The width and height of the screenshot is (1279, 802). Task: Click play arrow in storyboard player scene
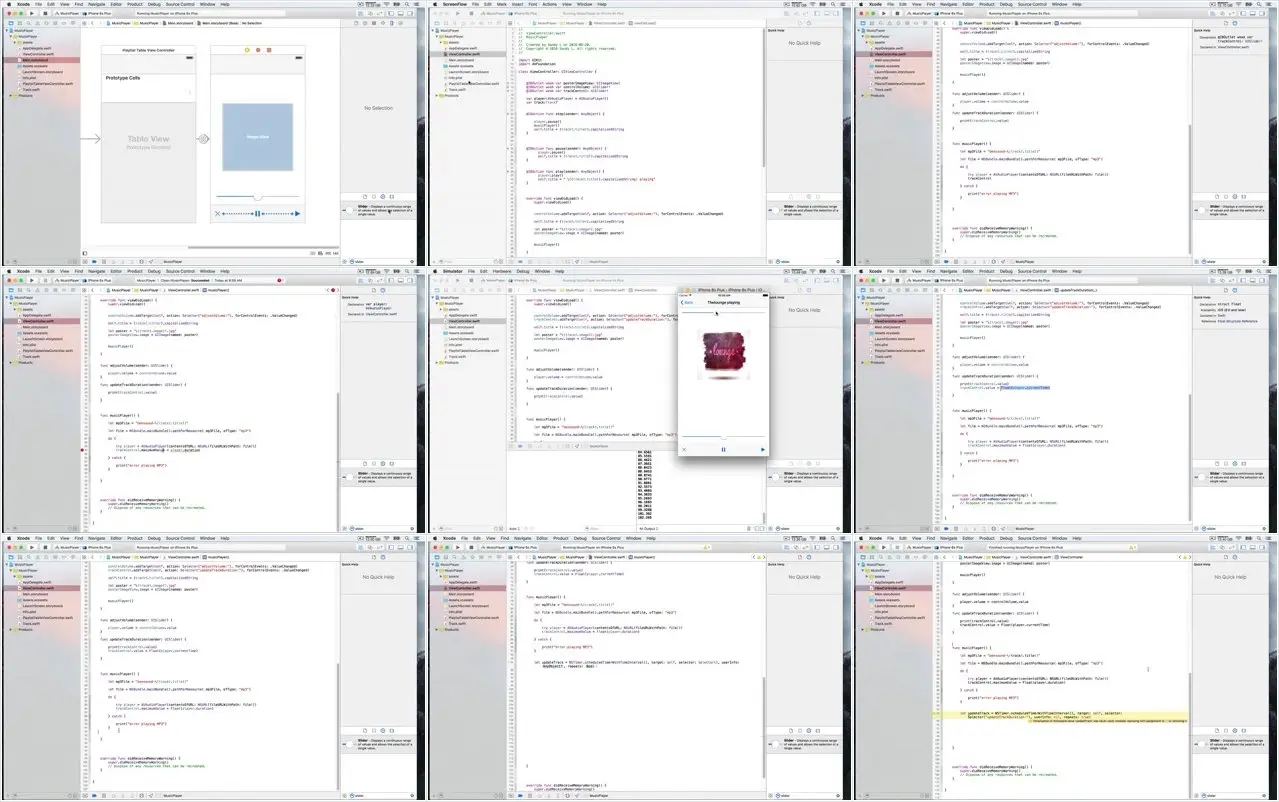tap(298, 214)
